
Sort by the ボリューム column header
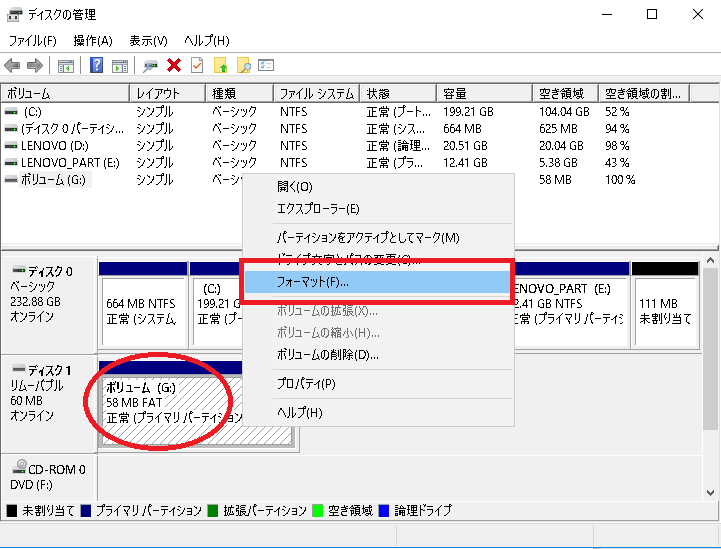(65, 93)
